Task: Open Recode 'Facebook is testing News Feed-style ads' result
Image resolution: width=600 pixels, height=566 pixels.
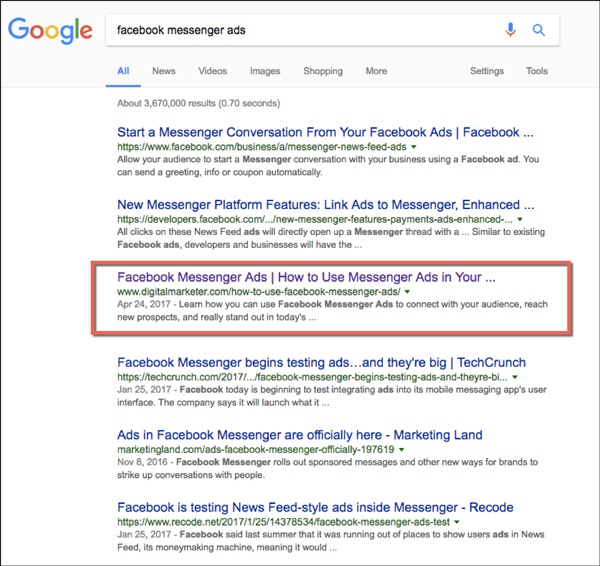Action: (x=315, y=507)
